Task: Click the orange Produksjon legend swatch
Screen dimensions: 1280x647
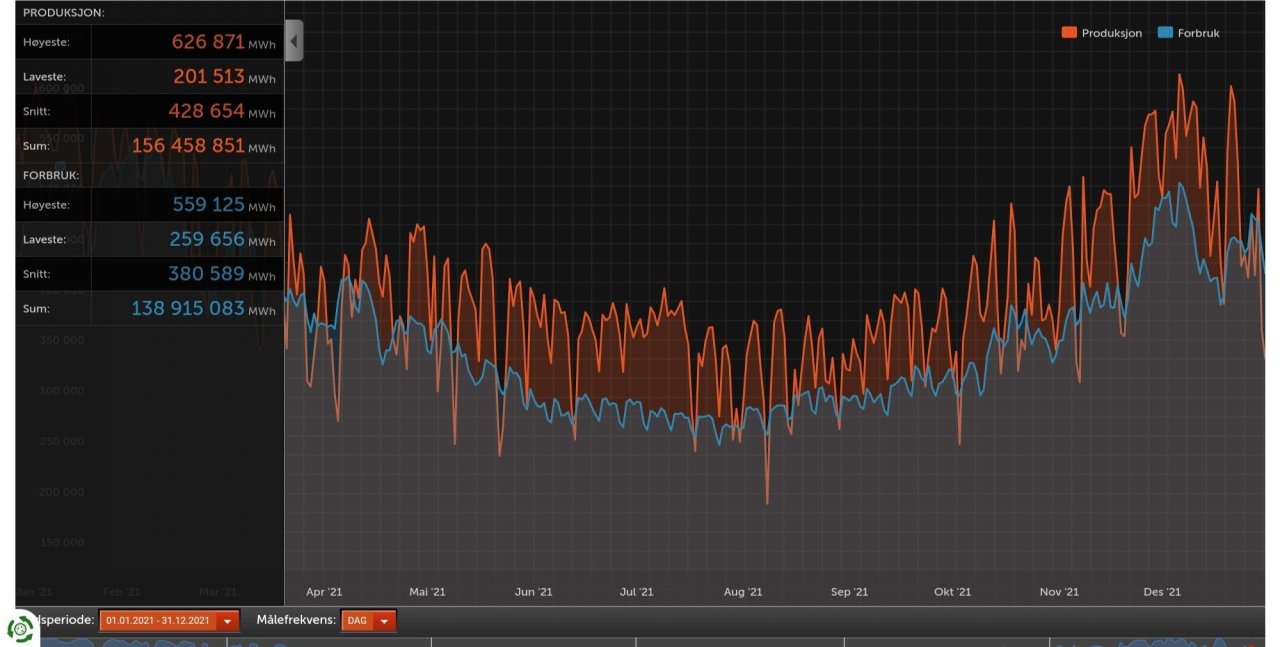Action: 1069,33
